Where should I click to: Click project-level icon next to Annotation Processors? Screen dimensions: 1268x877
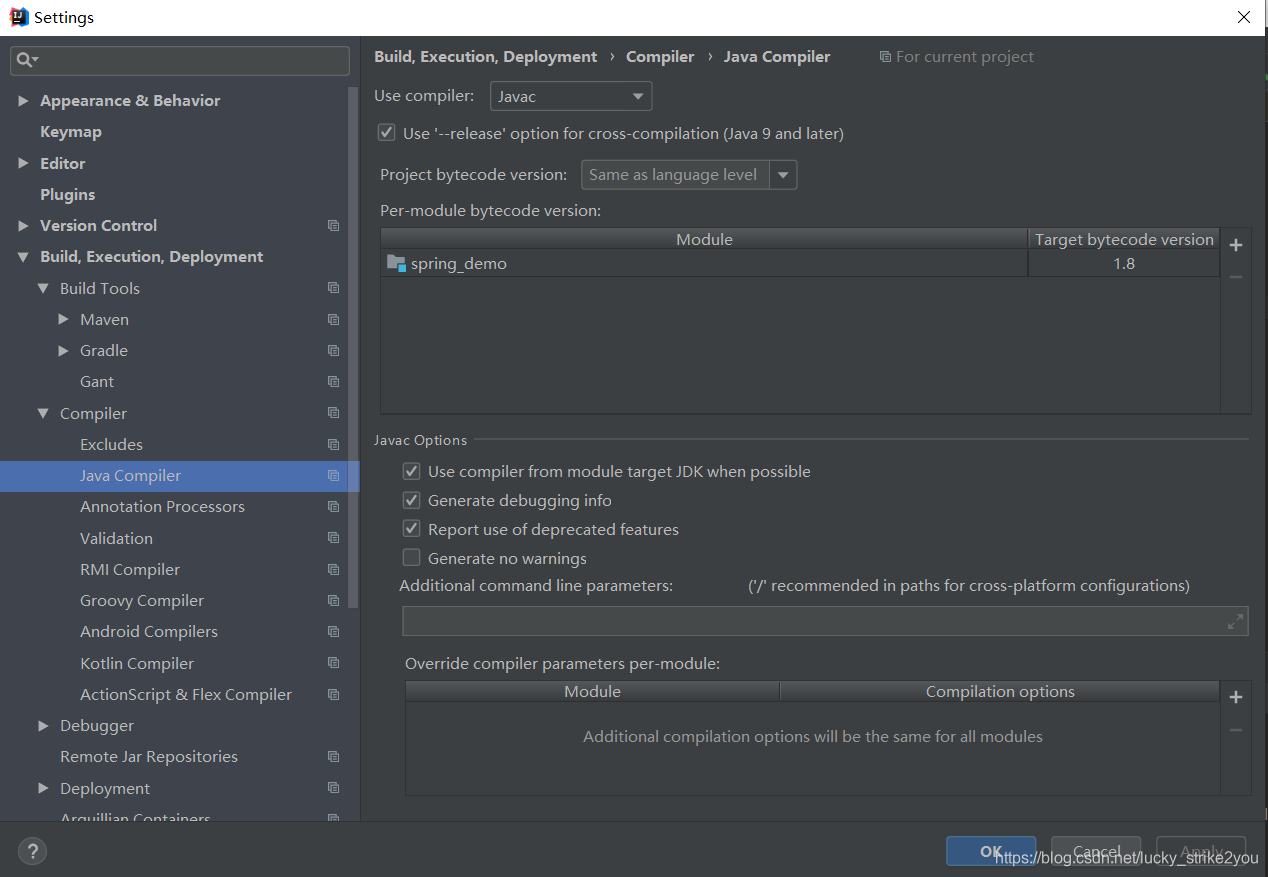pyautogui.click(x=334, y=507)
